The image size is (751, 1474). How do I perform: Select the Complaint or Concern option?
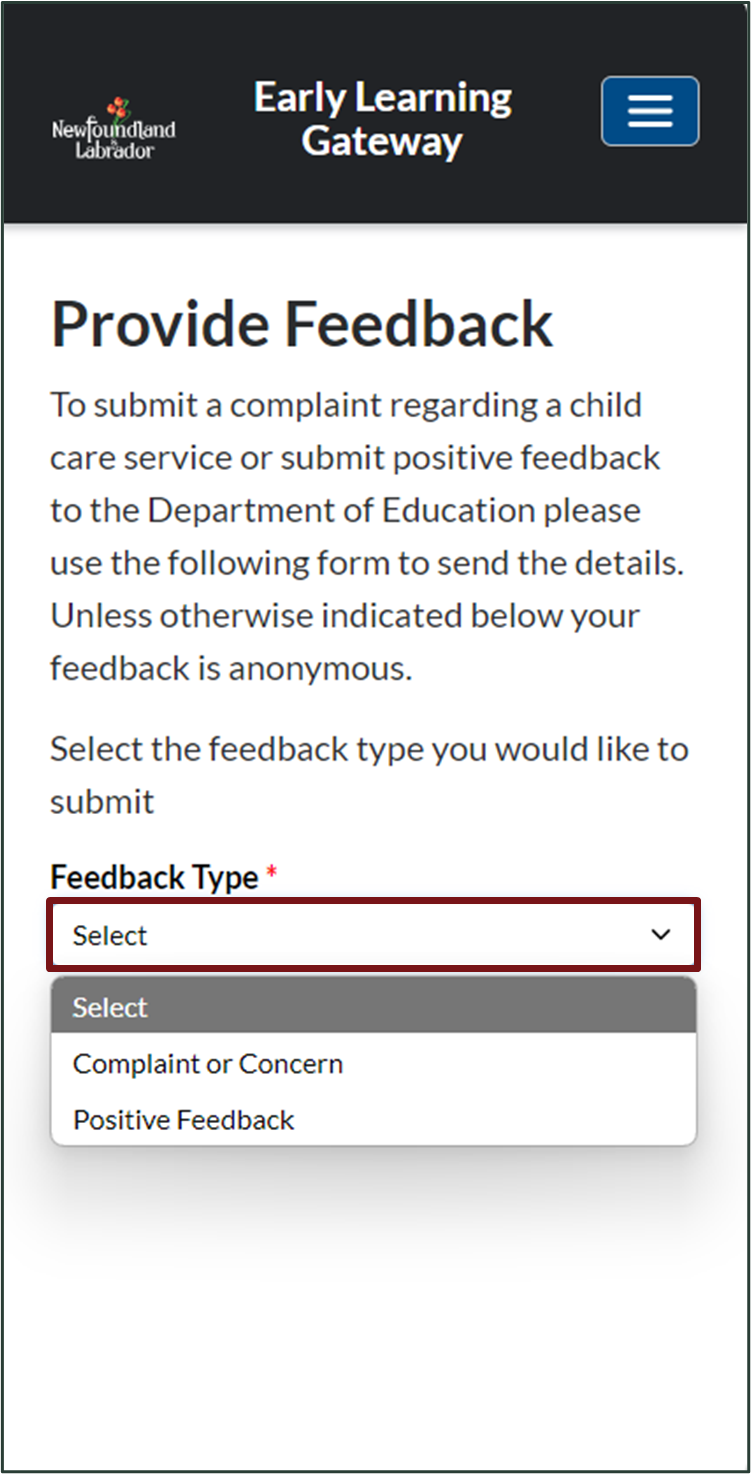[x=207, y=1063]
